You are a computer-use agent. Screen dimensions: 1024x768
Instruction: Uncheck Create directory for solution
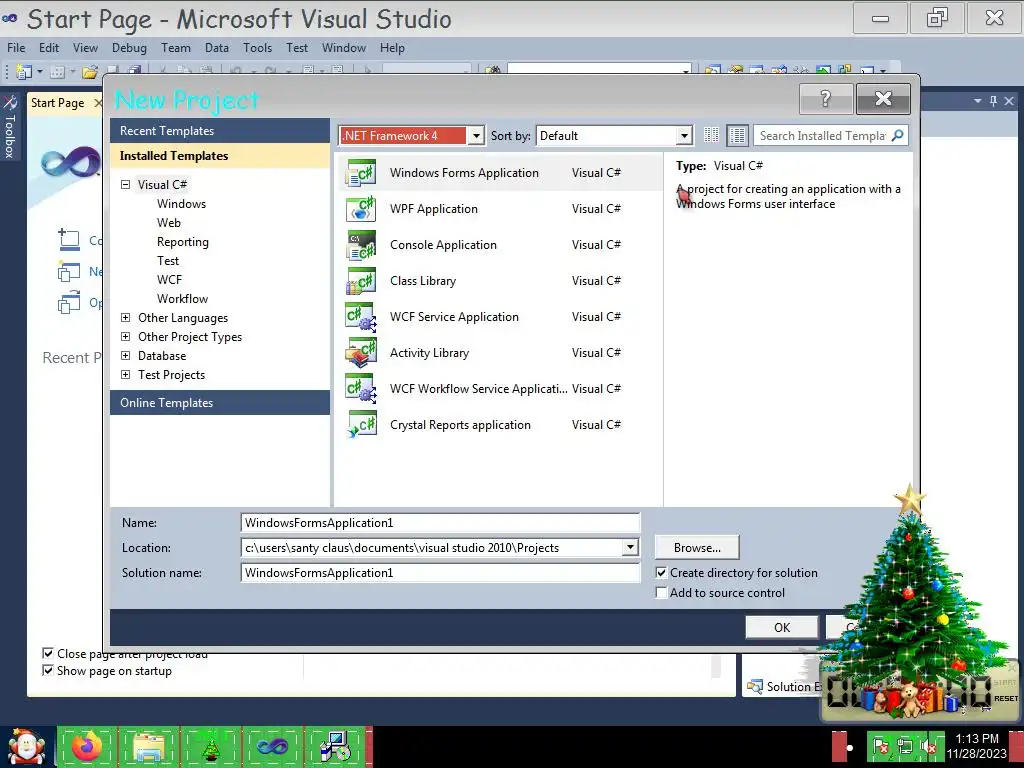tap(662, 573)
